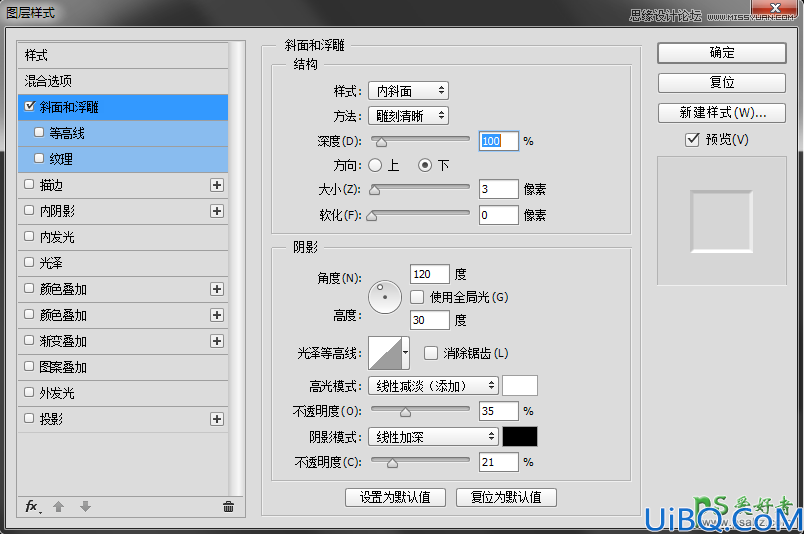Screen dimensions: 804x534
Task: Click the 大小 slider track
Action: (420, 187)
